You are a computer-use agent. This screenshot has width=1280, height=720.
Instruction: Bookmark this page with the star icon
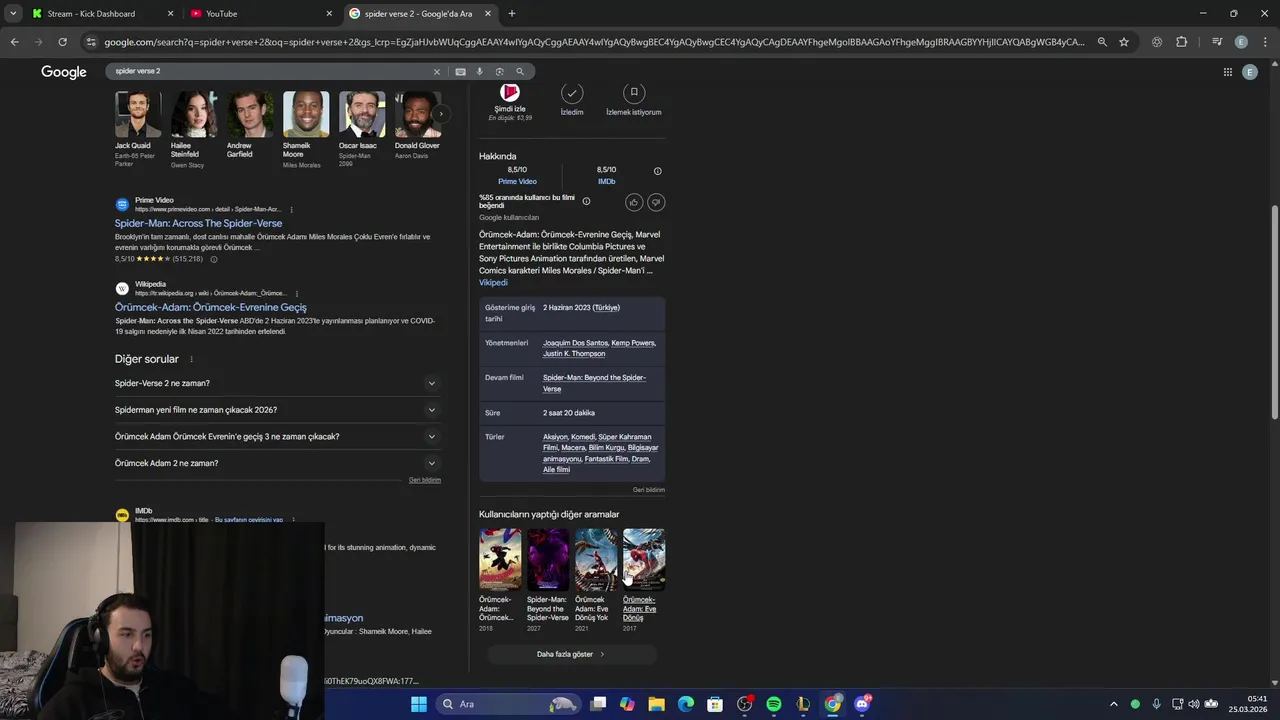coord(1124,42)
